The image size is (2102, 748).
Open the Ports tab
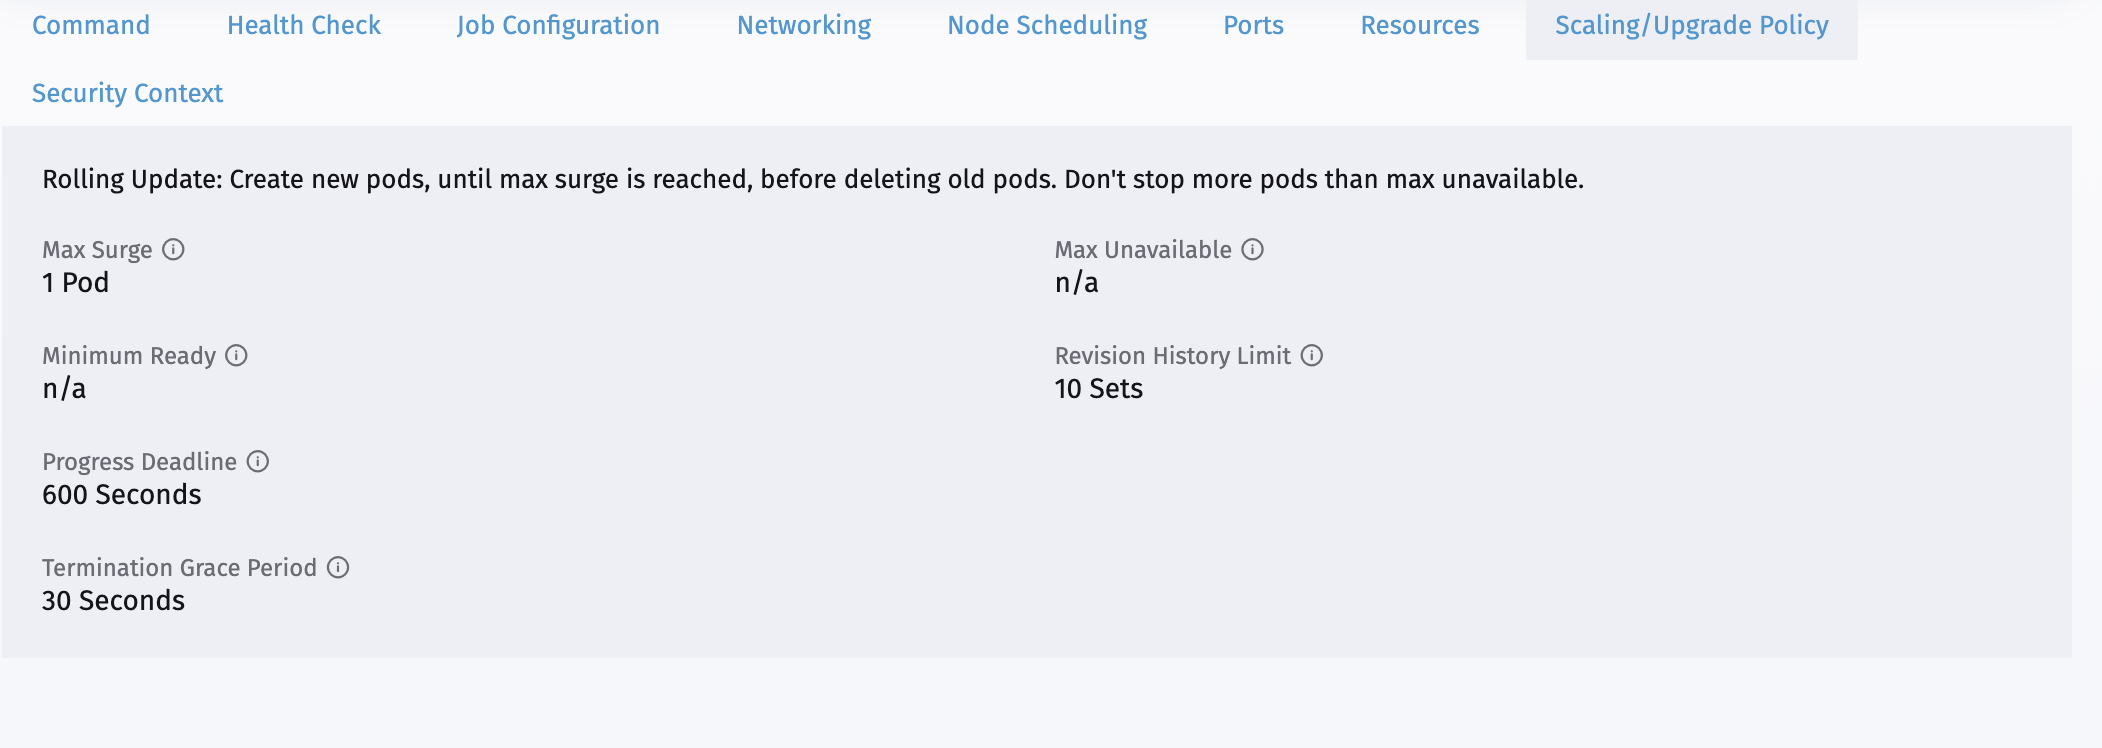pyautogui.click(x=1252, y=25)
